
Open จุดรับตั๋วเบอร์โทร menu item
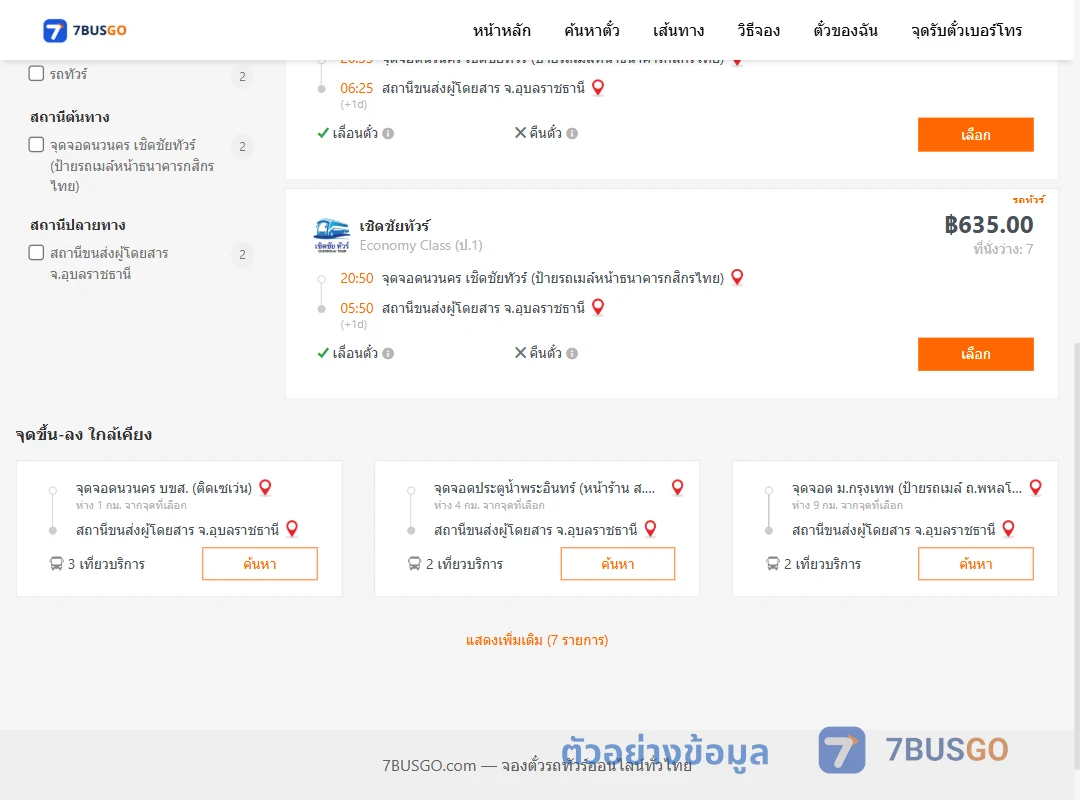[x=966, y=30]
